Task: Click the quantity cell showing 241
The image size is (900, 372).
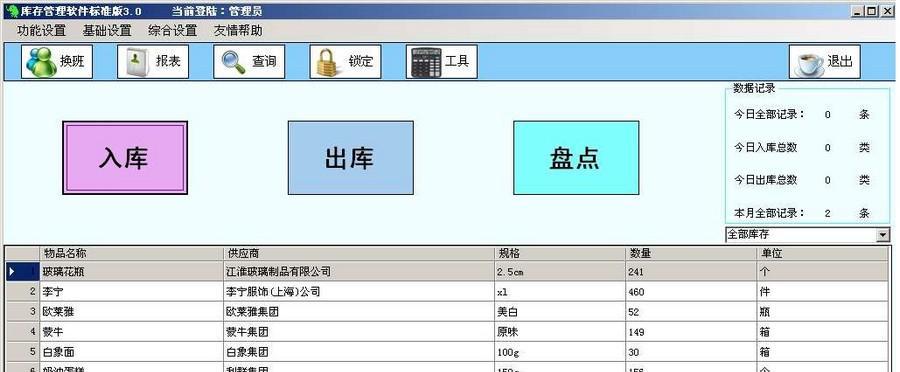Action: (x=691, y=272)
